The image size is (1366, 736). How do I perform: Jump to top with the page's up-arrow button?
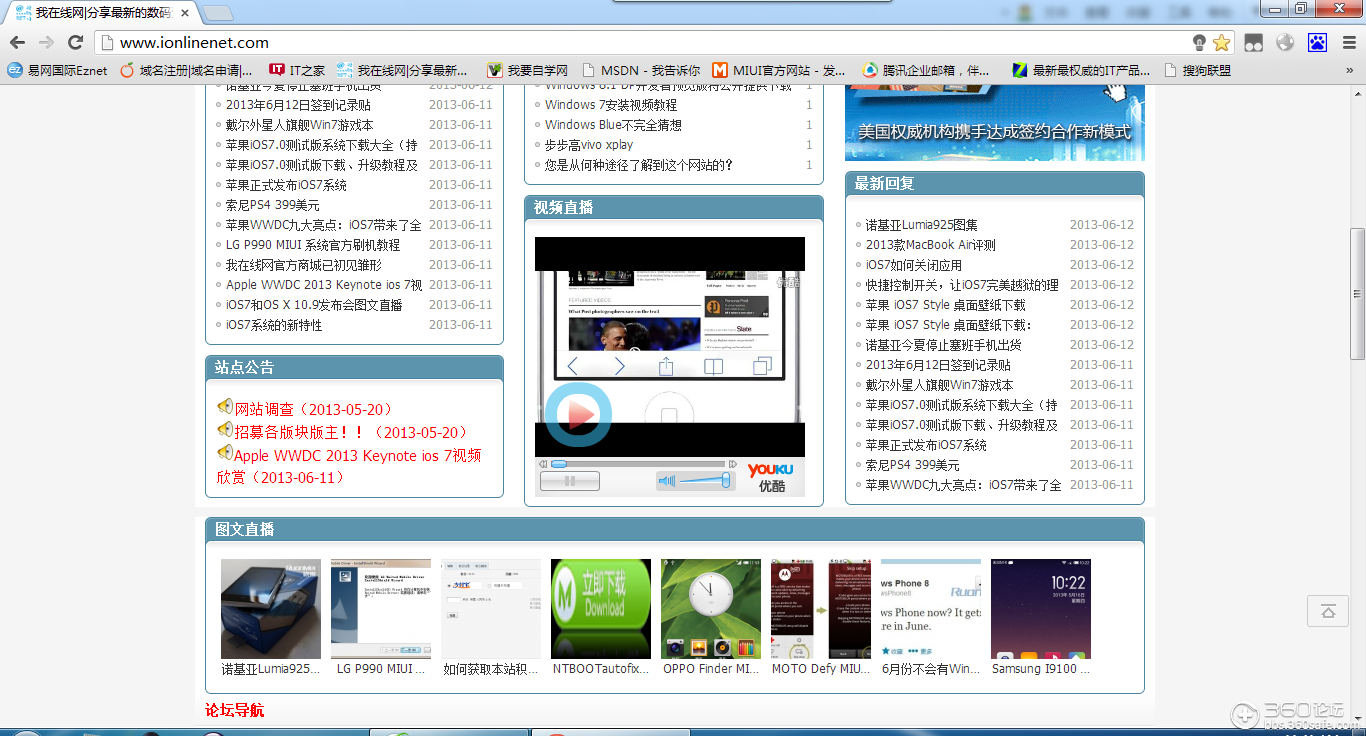pos(1328,611)
